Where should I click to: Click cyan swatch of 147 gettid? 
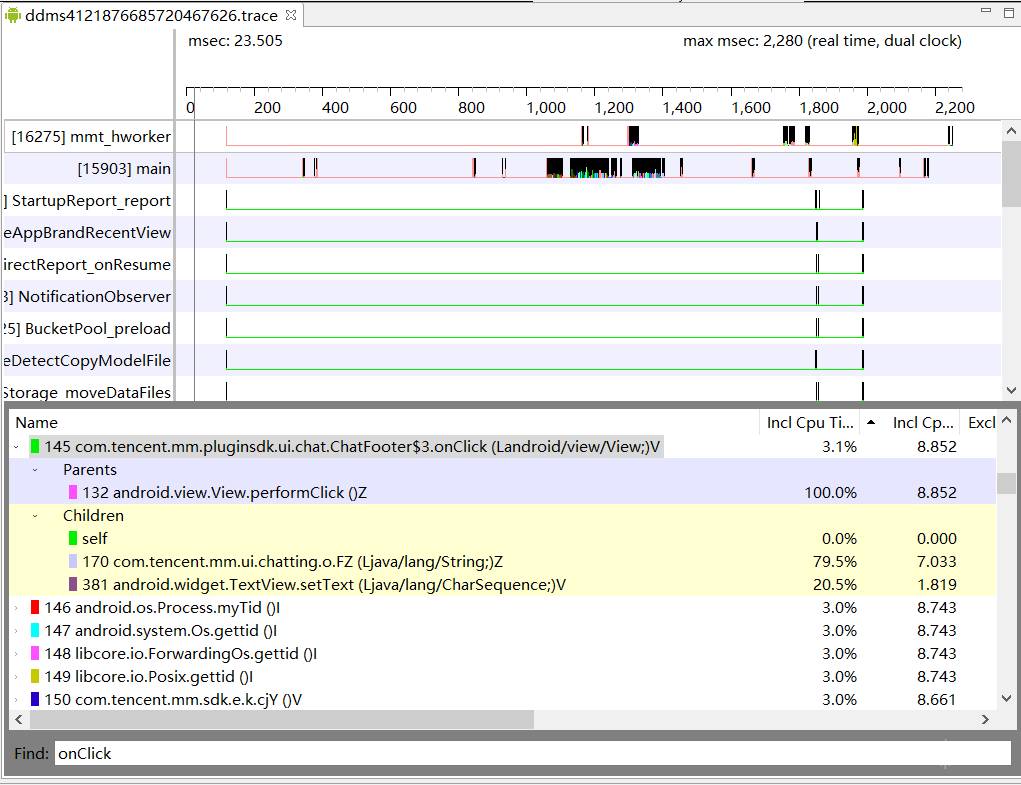click(35, 631)
